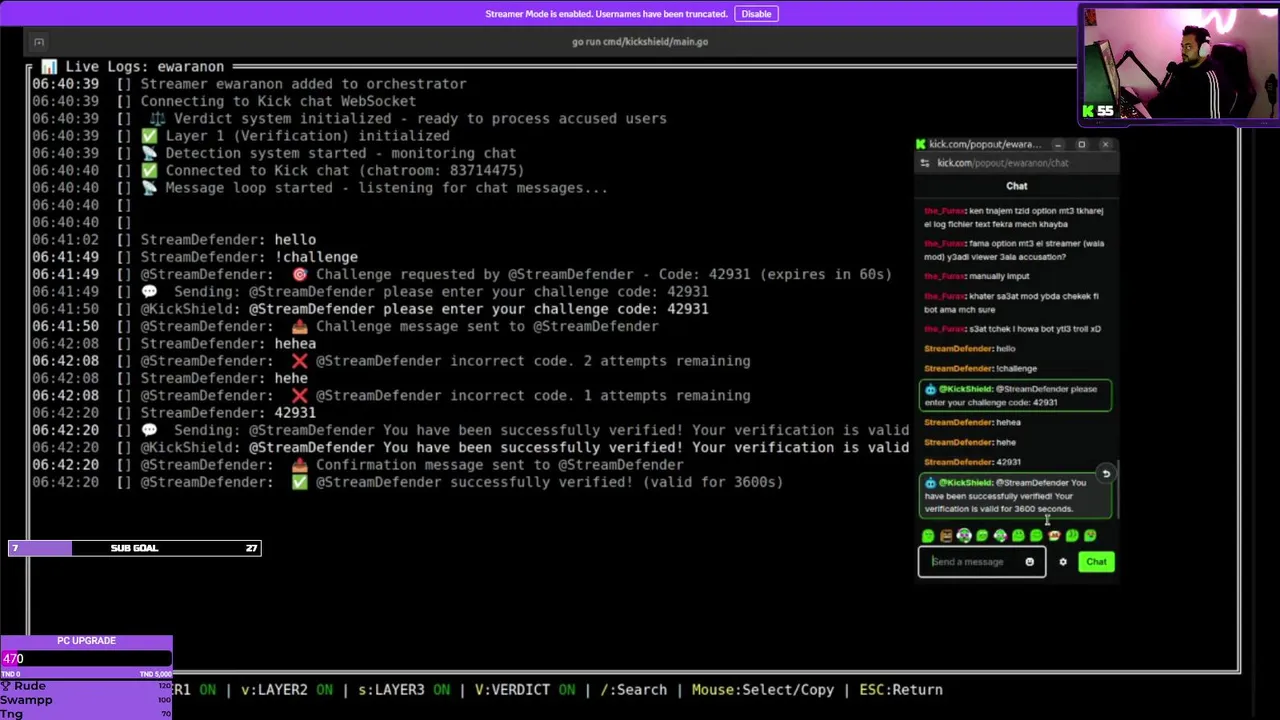Select the brown-faced emote, second in the row

(x=946, y=536)
